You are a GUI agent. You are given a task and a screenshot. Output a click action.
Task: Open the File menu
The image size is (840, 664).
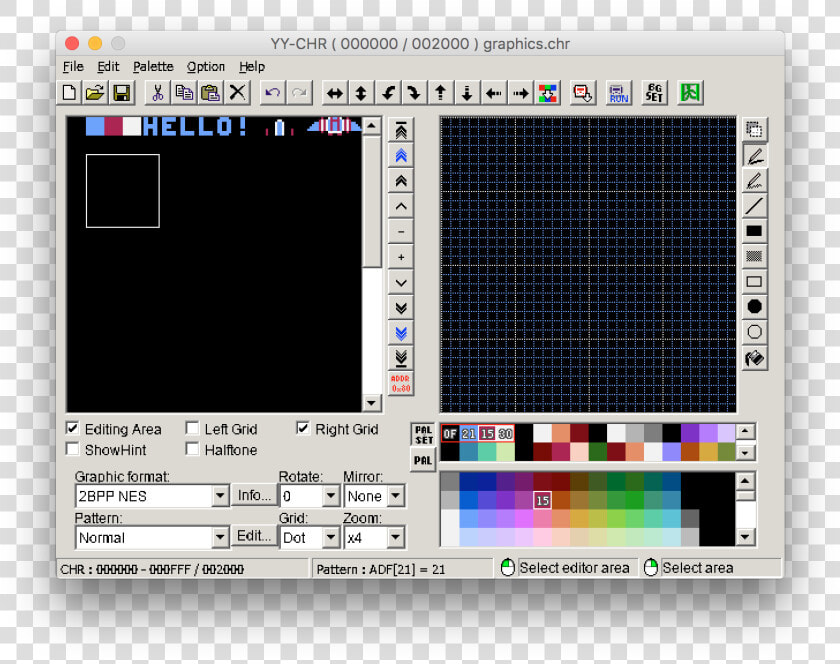pos(73,66)
